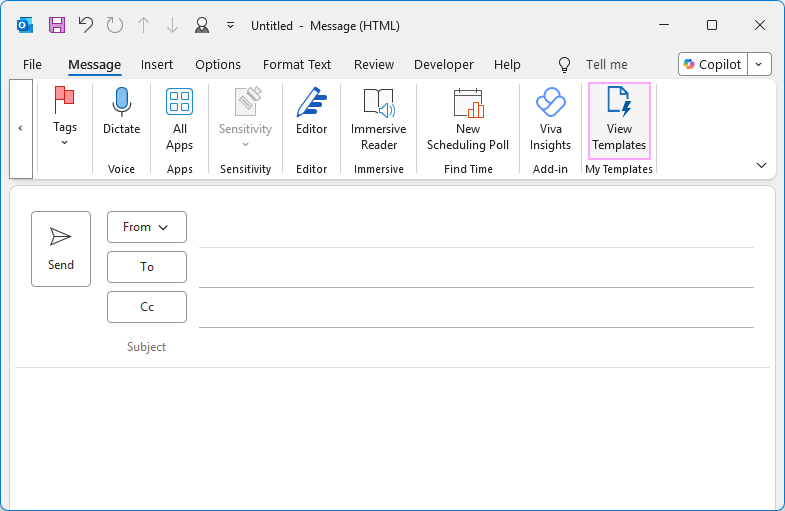Image resolution: width=785 pixels, height=511 pixels.
Task: Maximize the message window
Action: (x=712, y=25)
